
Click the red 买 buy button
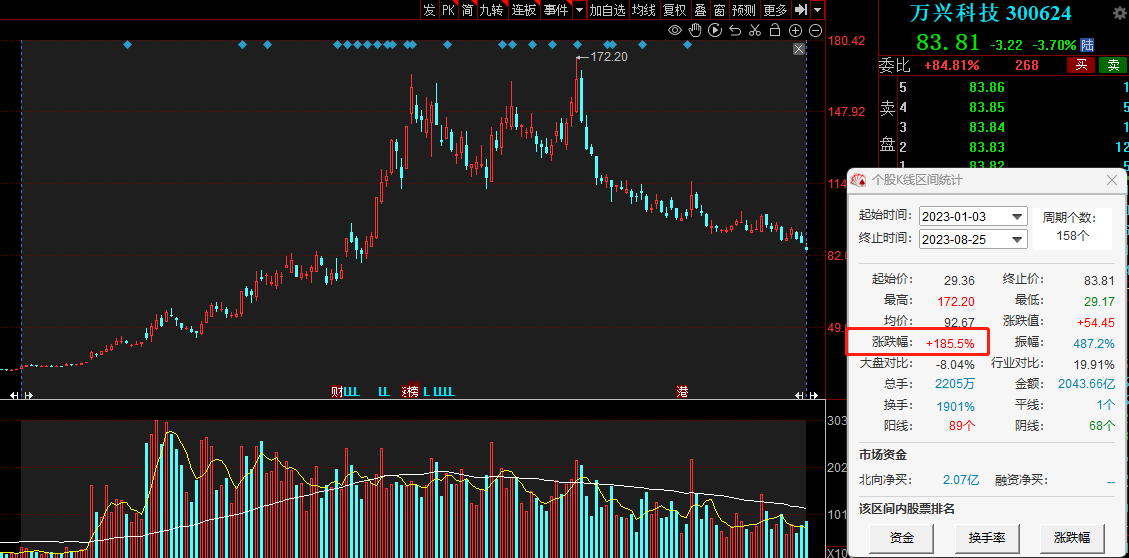pyautogui.click(x=1081, y=65)
